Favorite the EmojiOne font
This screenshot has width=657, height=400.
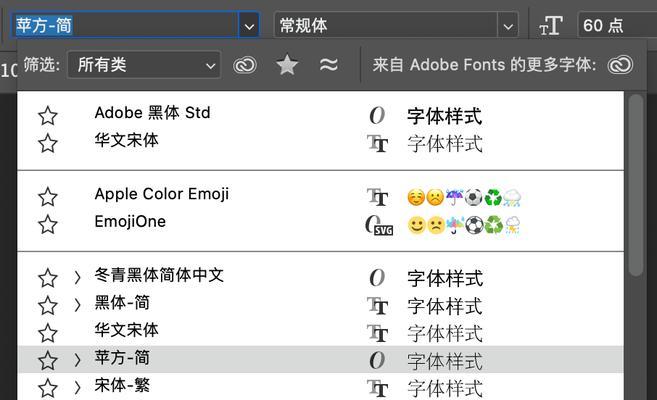[x=48, y=225]
